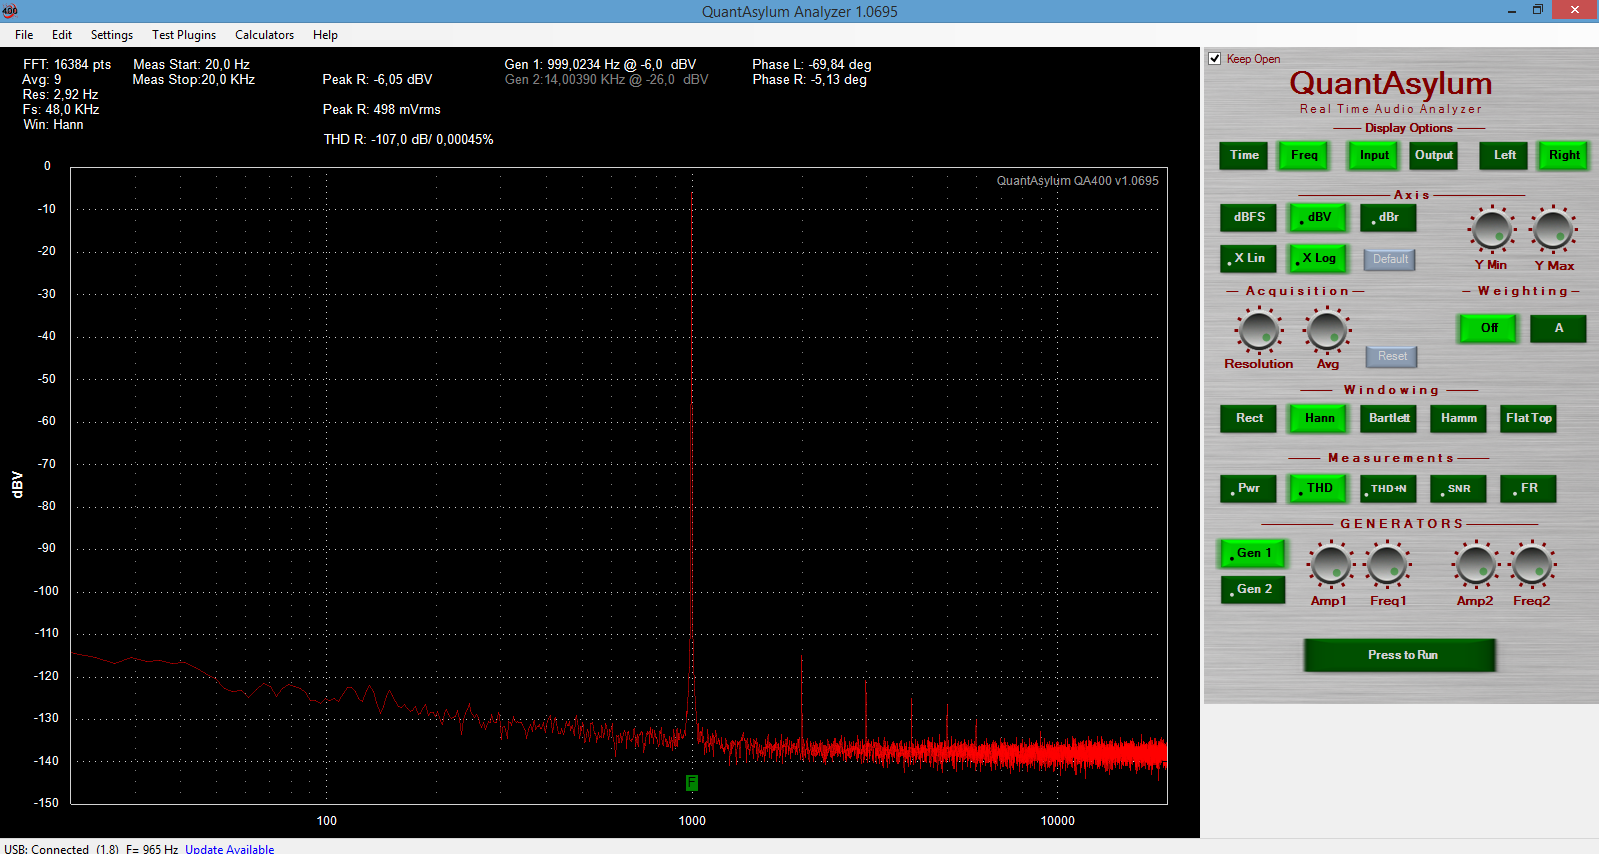Screen dimensions: 1599x854
Task: Click the Press to Run button
Action: (1400, 655)
